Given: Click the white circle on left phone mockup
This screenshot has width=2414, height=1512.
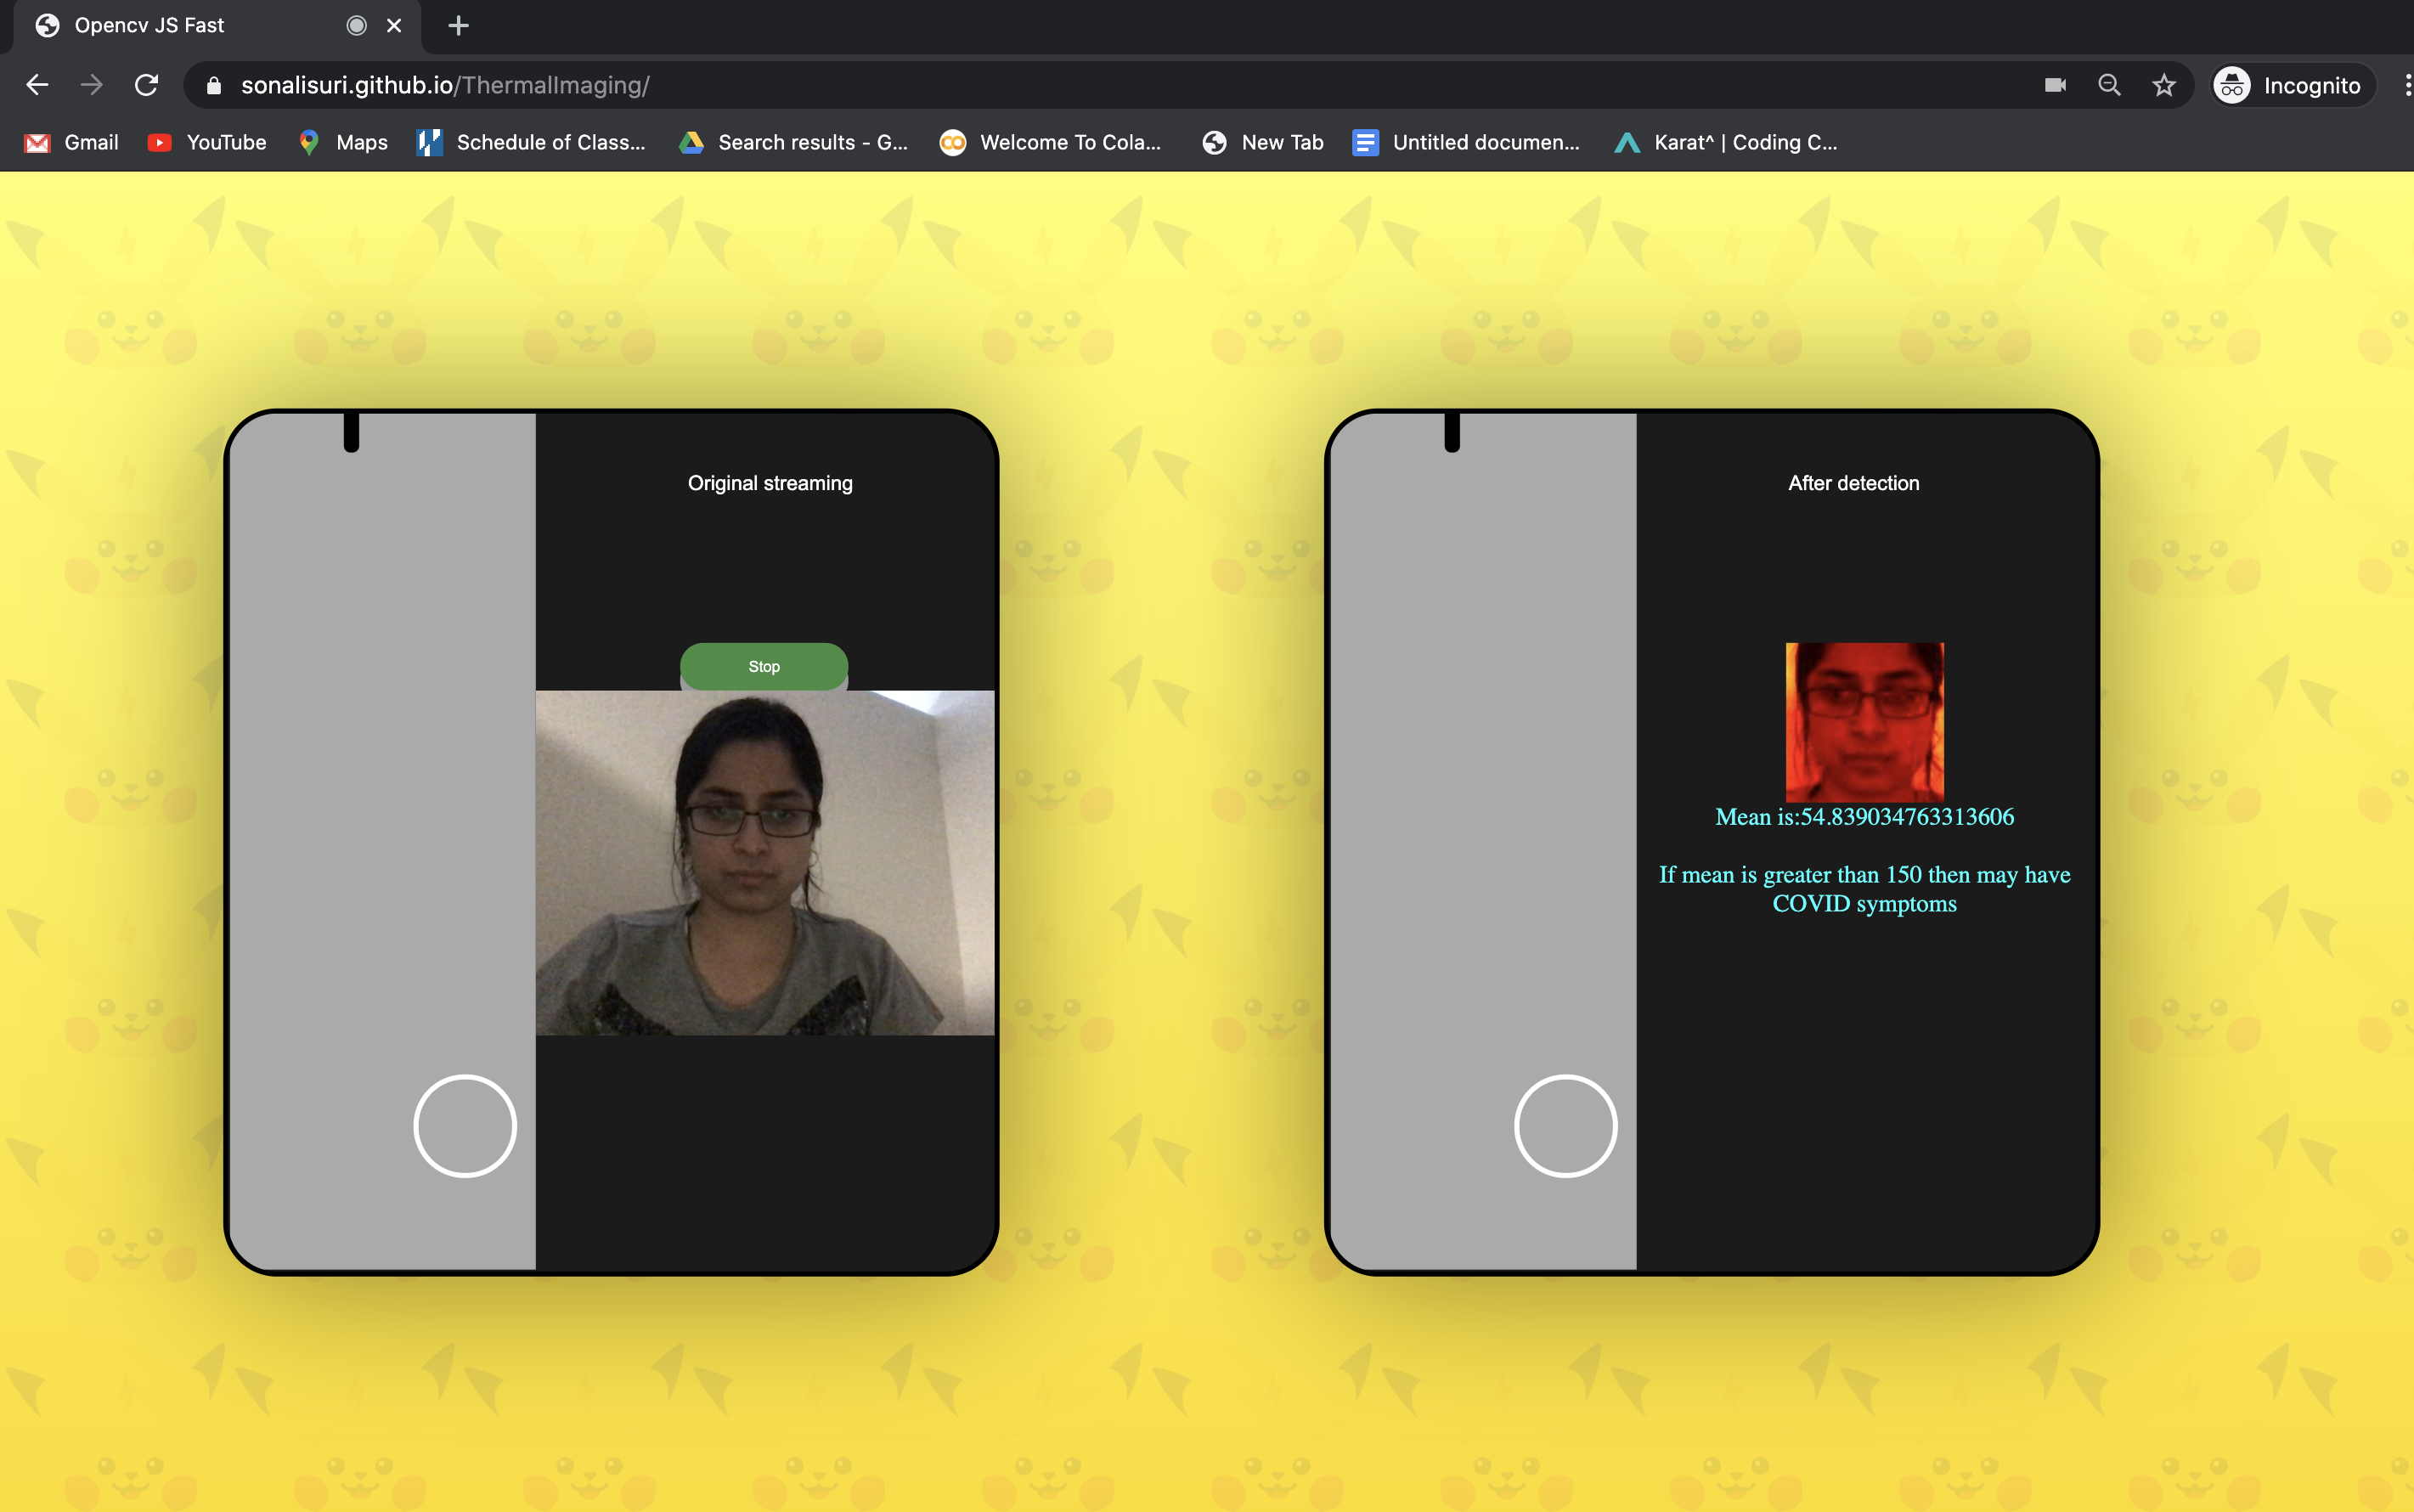Looking at the screenshot, I should (465, 1126).
